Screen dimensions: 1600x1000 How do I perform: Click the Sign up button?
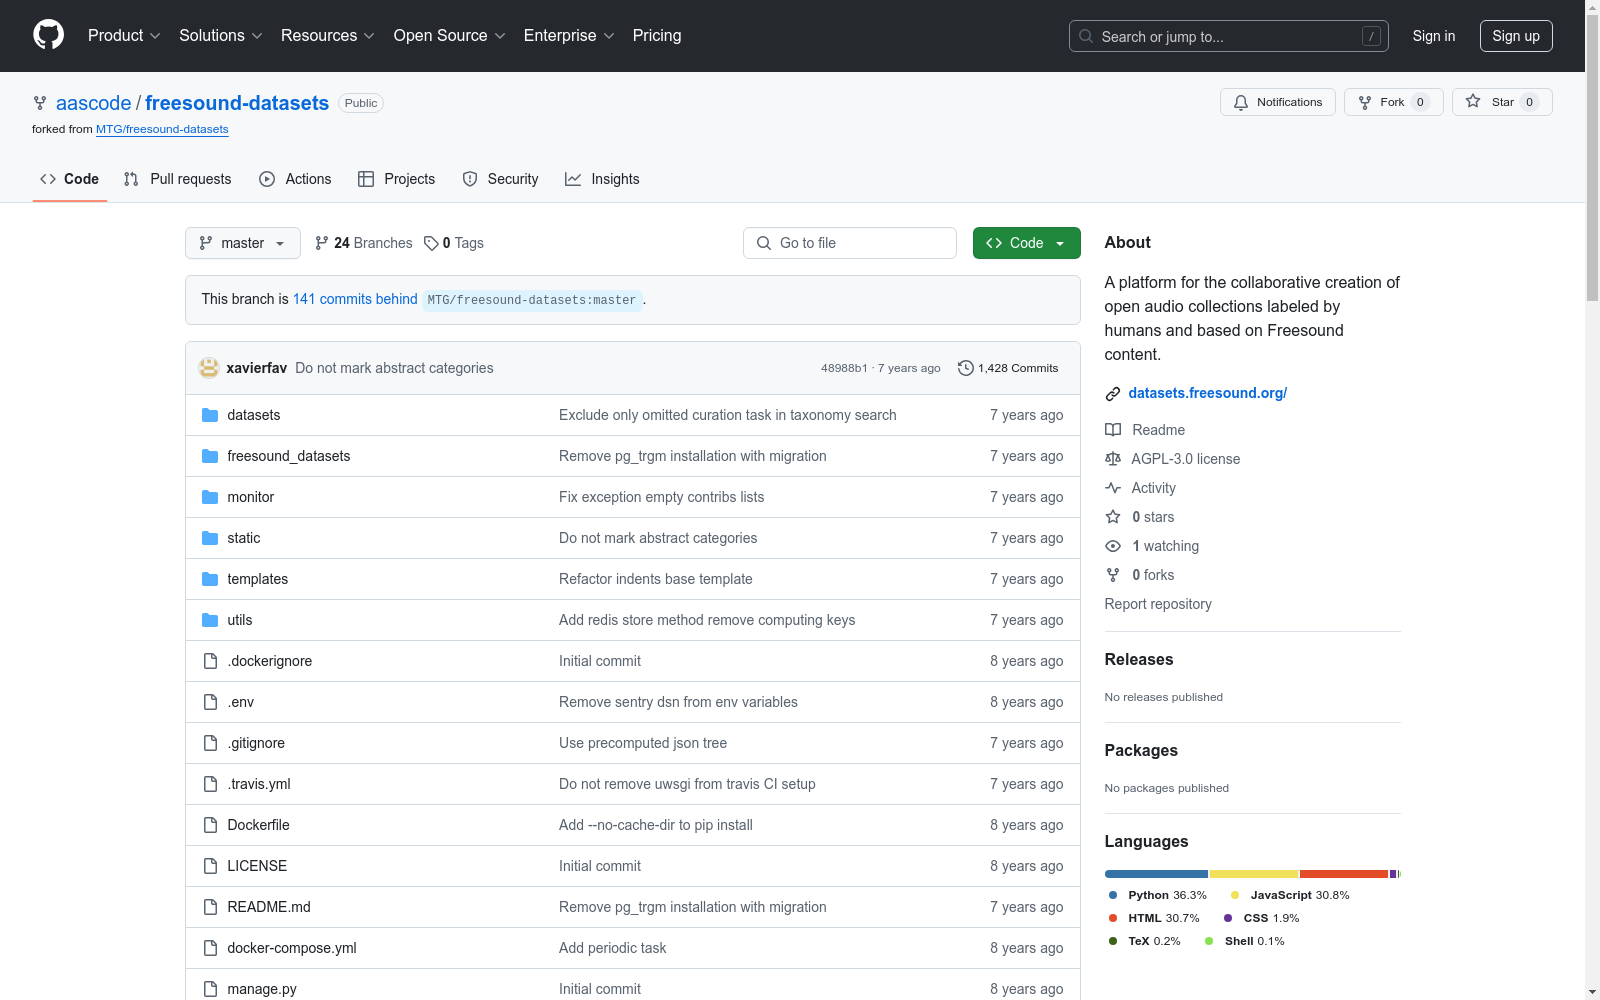pos(1516,36)
